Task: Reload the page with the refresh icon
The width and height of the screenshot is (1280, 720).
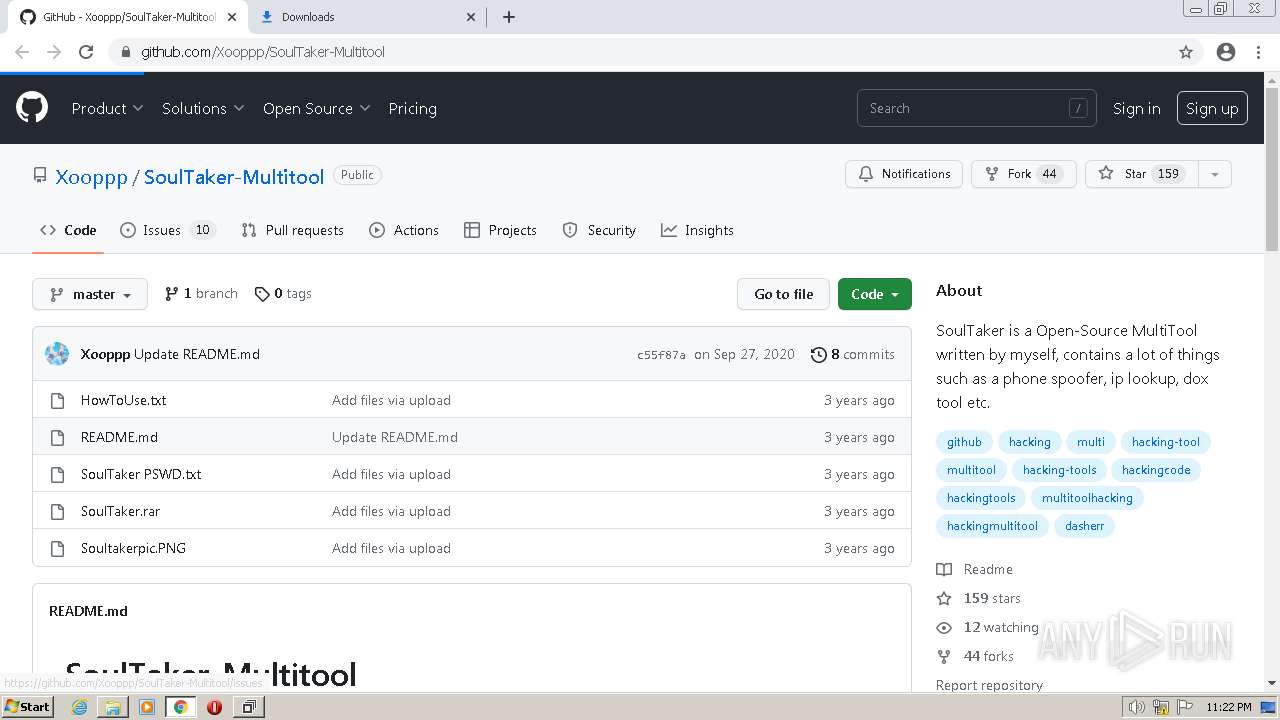Action: (x=86, y=52)
